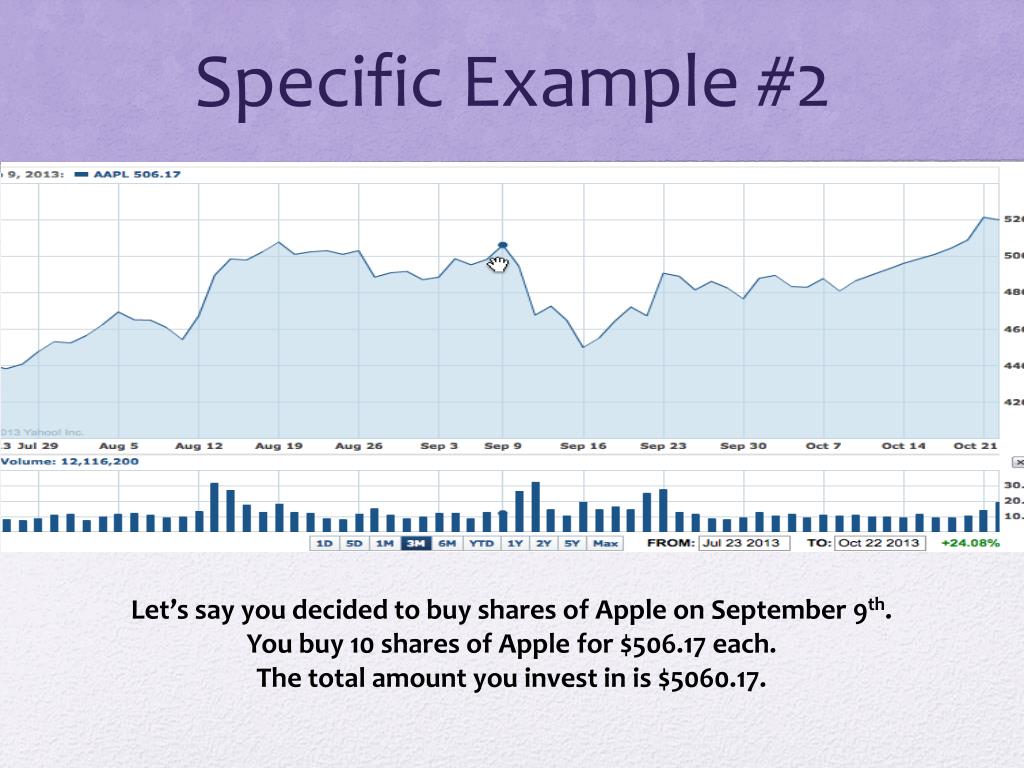
Task: Click the FROM date field Jul 23 2013
Action: [744, 543]
